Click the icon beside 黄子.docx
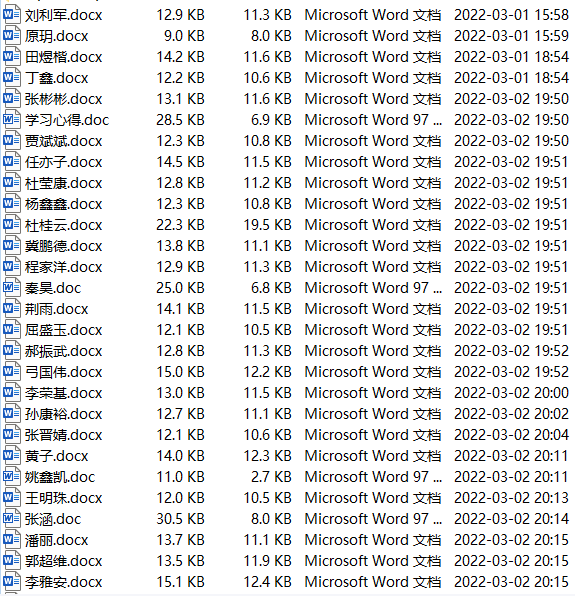The image size is (575, 596). 11,456
